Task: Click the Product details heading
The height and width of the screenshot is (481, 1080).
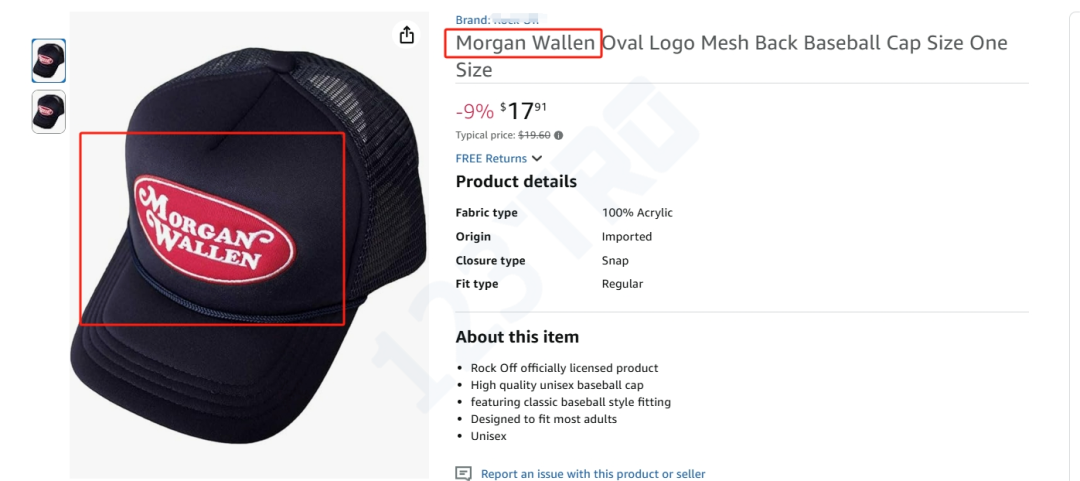Action: pyautogui.click(x=516, y=182)
